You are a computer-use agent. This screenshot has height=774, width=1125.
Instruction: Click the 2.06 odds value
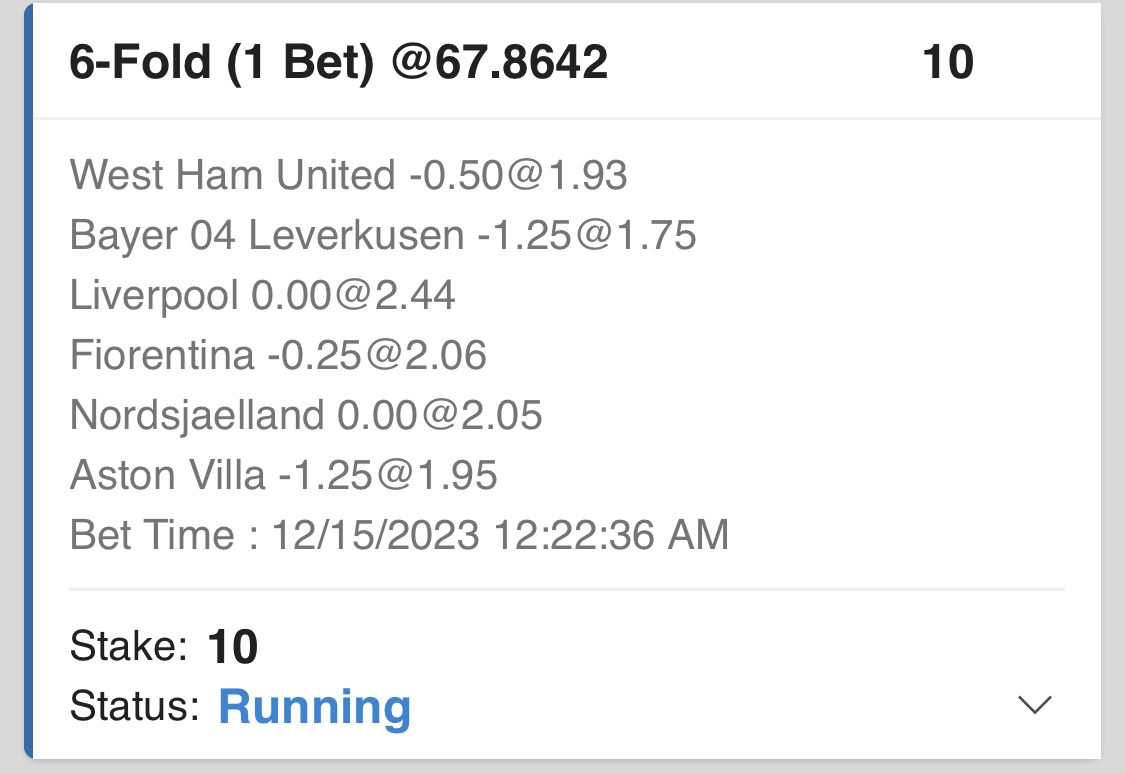[x=445, y=355]
